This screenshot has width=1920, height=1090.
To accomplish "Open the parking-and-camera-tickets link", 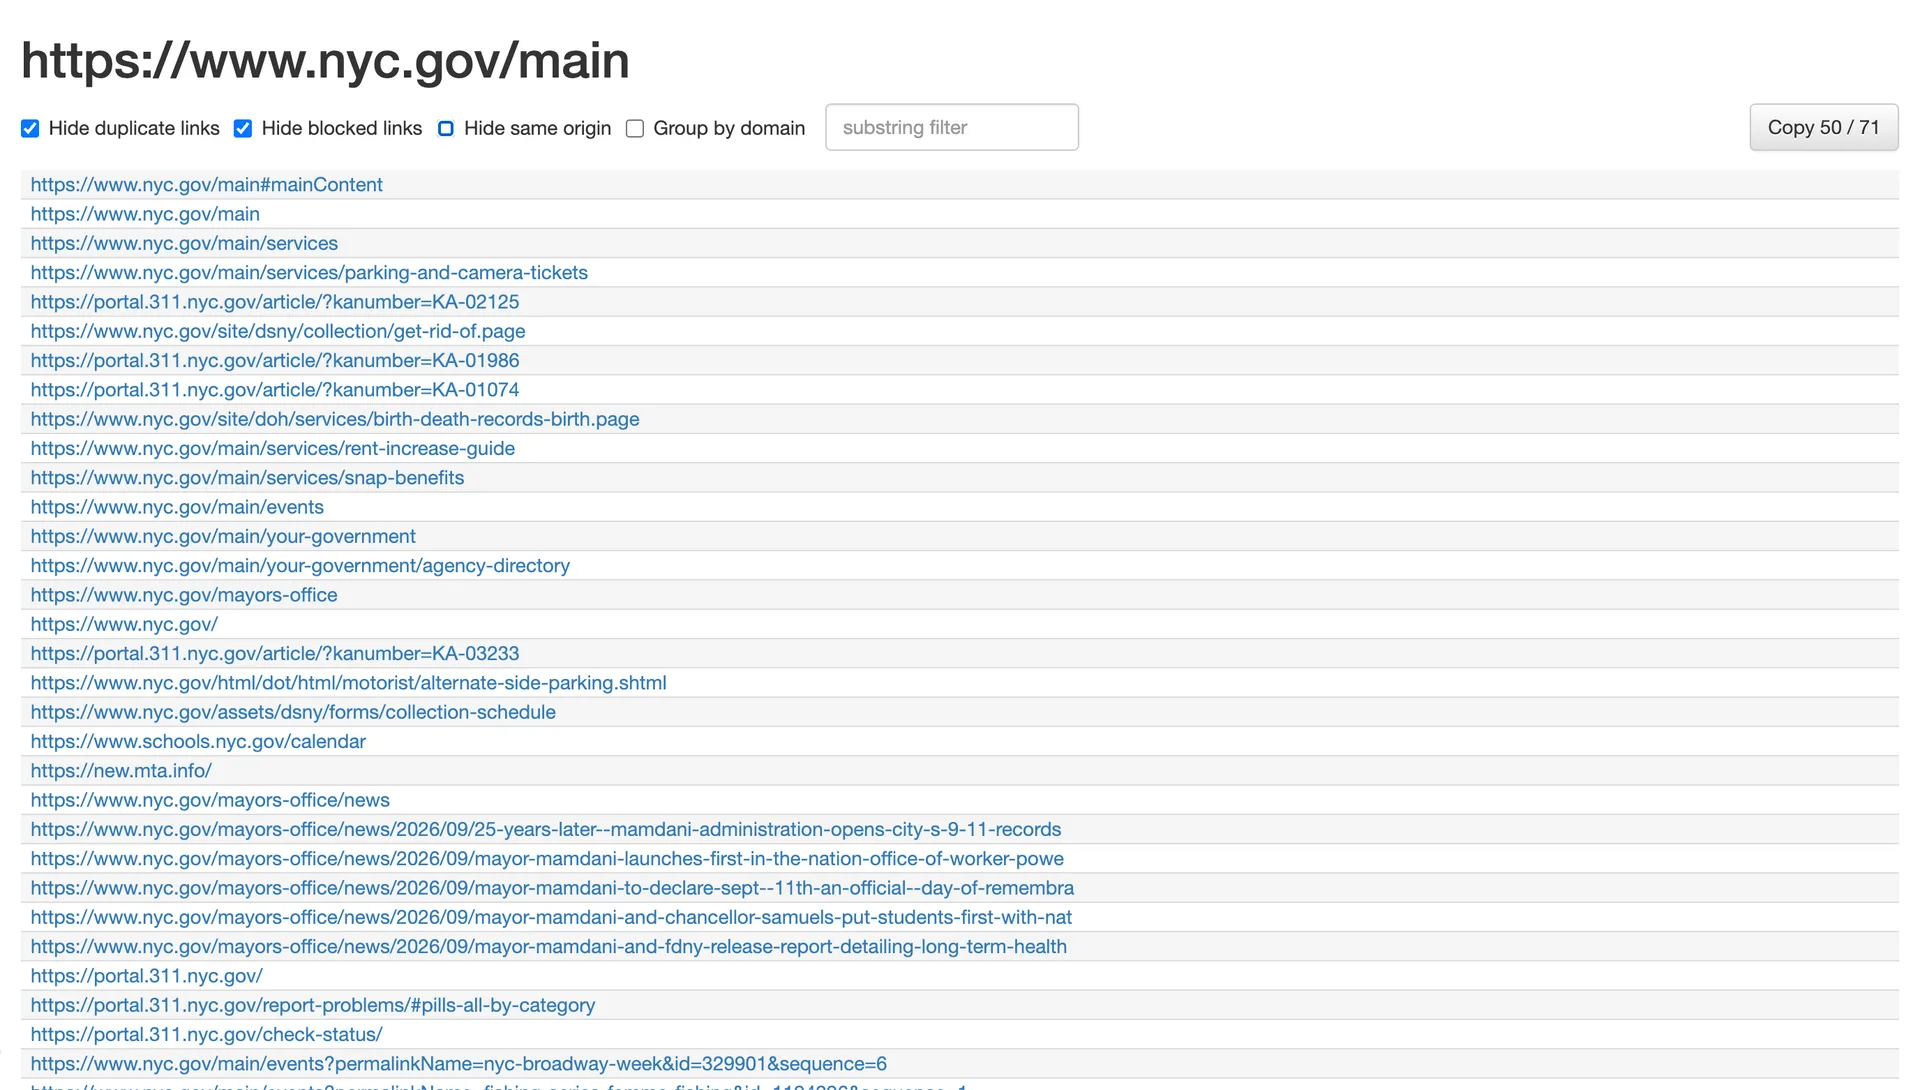I will tap(309, 273).
